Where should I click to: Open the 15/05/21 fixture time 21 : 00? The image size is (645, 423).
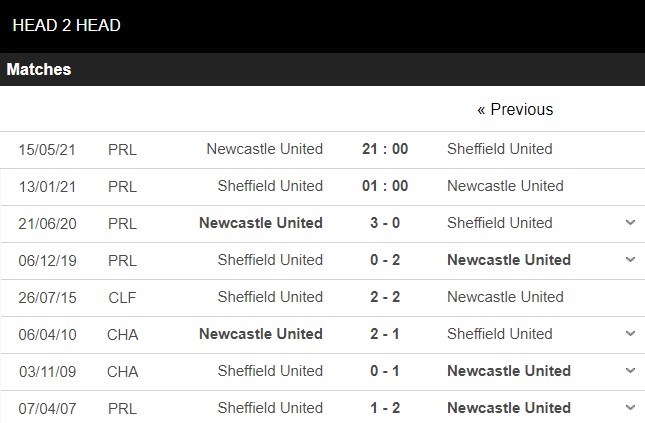pos(385,149)
